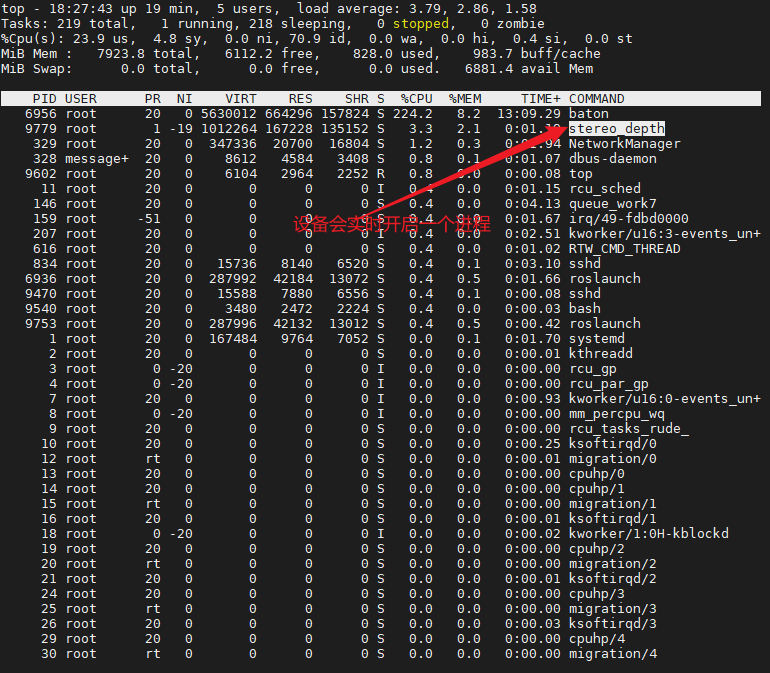The width and height of the screenshot is (770, 673).
Task: Select PID 9779 of stereo_depth
Action: (41, 129)
